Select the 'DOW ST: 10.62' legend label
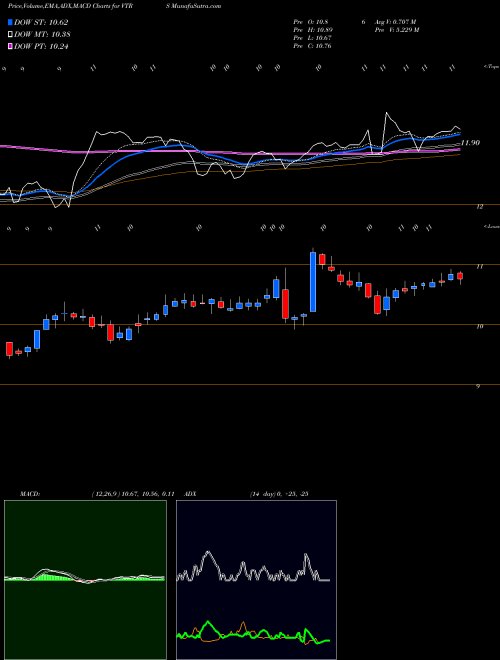500x660 pixels. pyautogui.click(x=41, y=22)
